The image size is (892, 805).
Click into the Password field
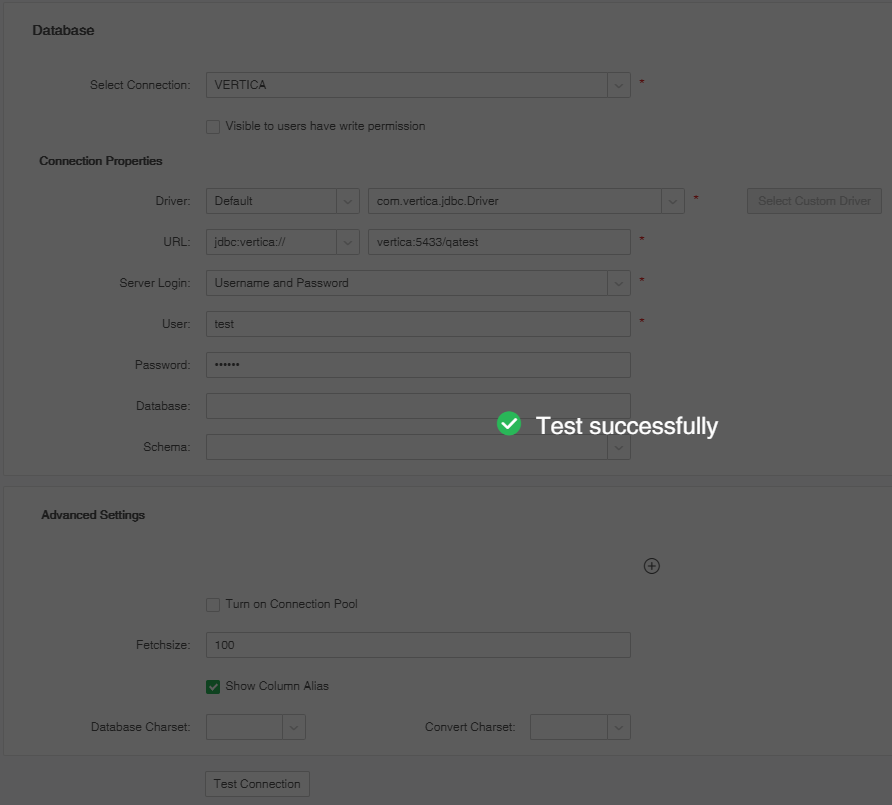click(417, 365)
